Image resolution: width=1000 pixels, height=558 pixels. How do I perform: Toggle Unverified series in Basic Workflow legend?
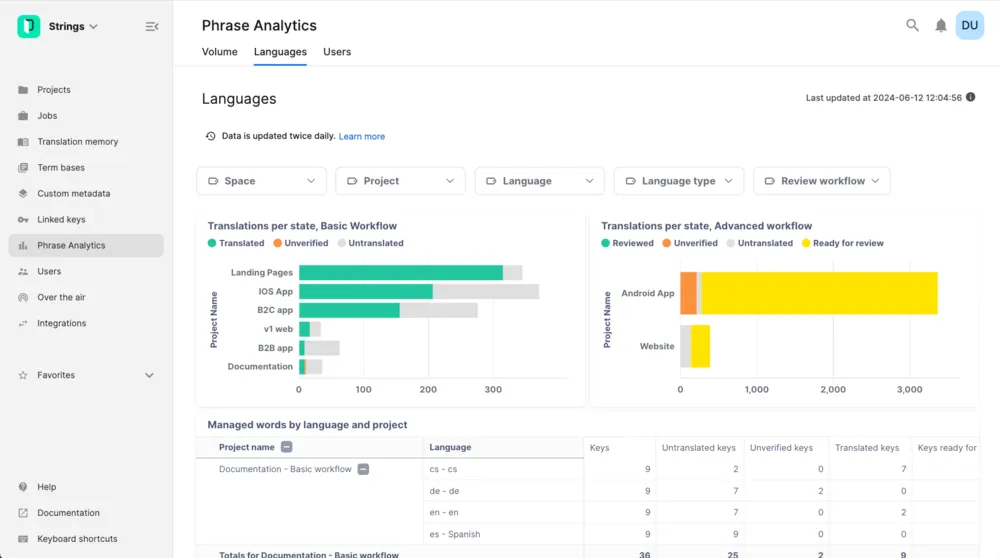click(301, 243)
